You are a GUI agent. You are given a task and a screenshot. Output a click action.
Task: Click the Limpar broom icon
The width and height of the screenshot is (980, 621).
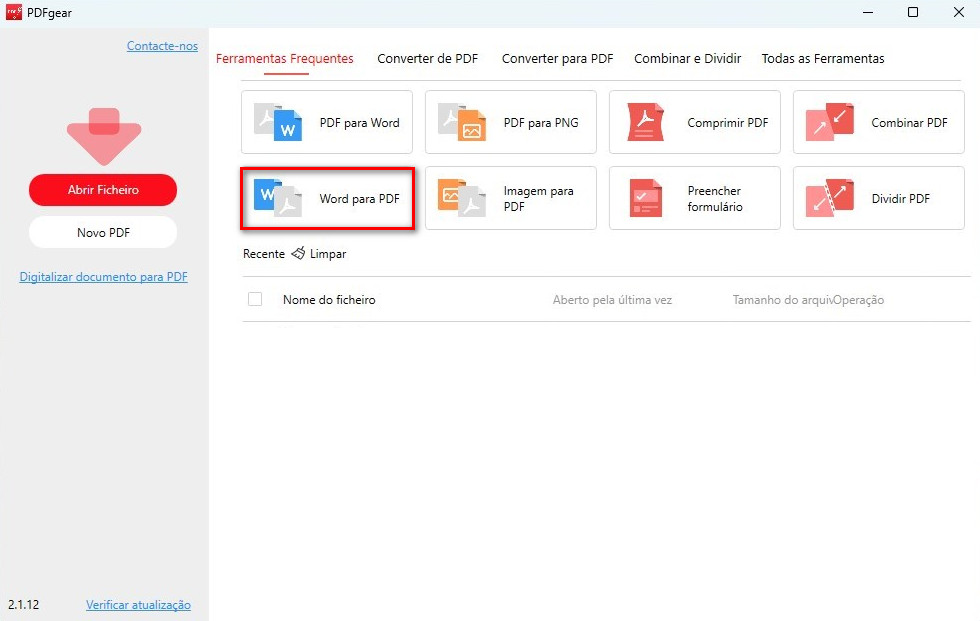[x=297, y=254]
